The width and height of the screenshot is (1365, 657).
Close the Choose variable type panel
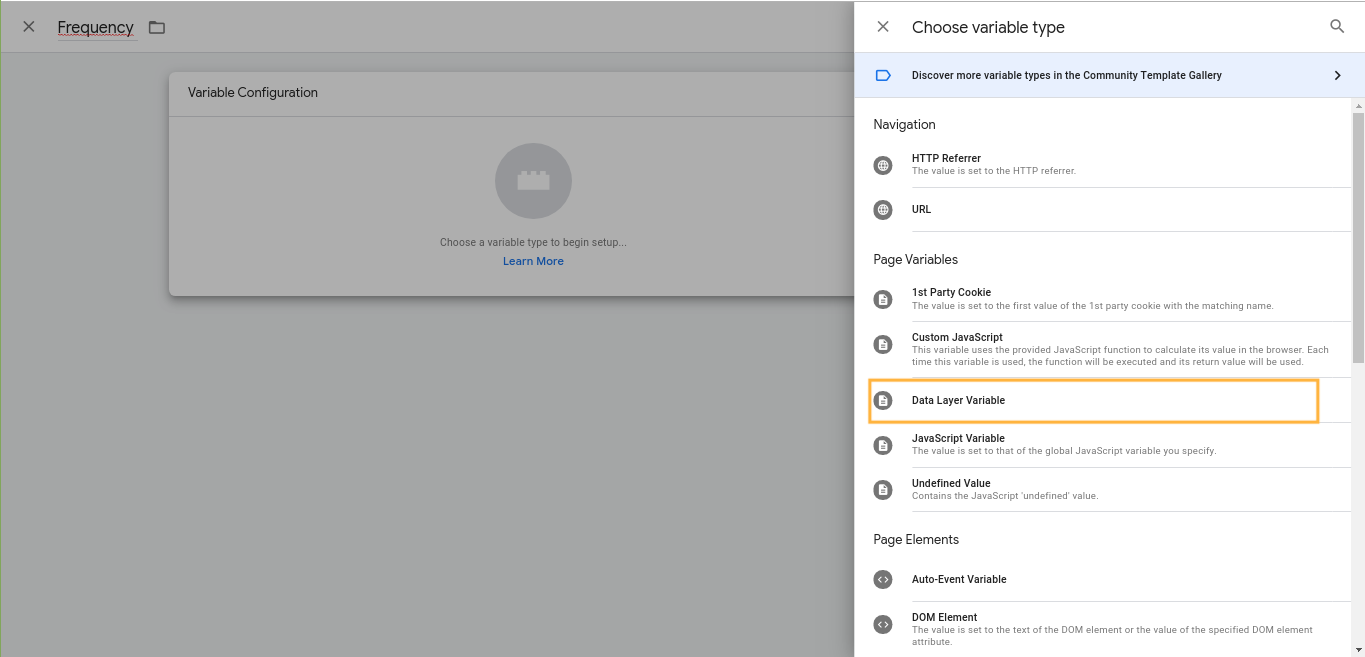(883, 27)
